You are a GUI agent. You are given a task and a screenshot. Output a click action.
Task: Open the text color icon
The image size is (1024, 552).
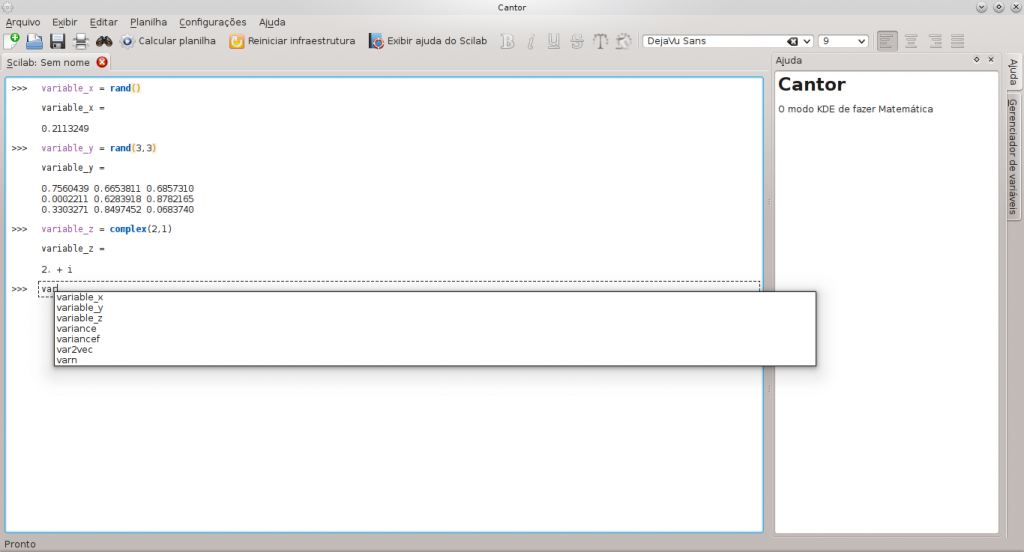[624, 41]
